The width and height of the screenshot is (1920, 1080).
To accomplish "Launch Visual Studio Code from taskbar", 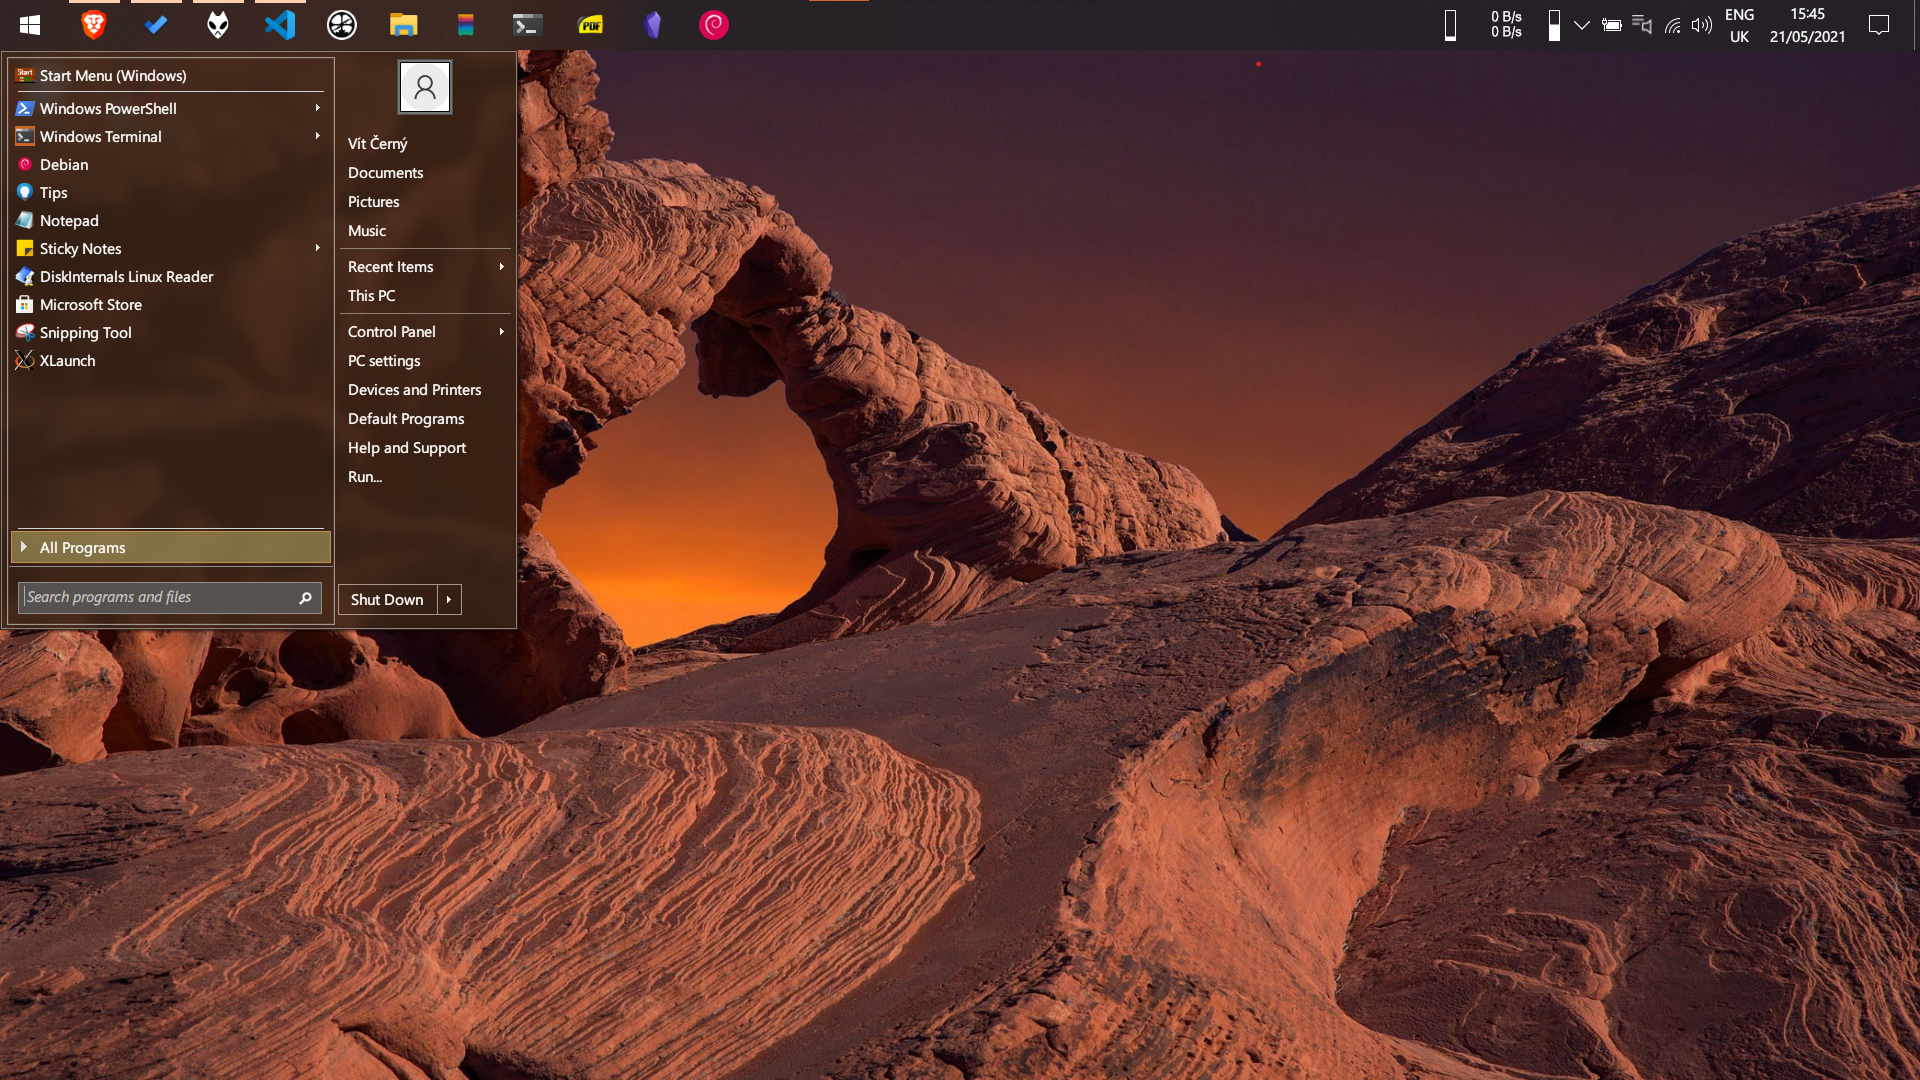I will pyautogui.click(x=280, y=25).
